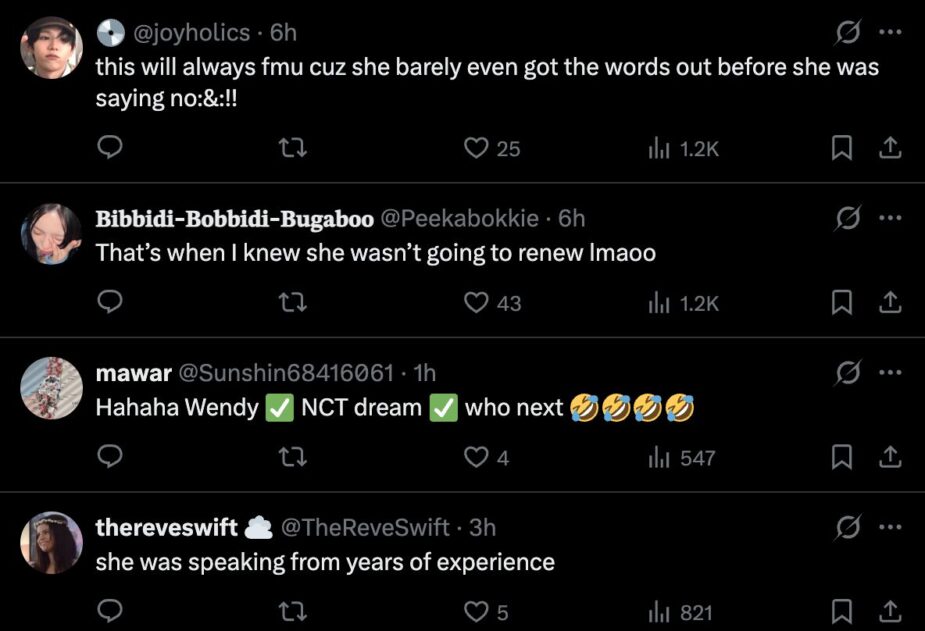
Task: Reply to mawar's Wendy tweet
Action: (110, 457)
